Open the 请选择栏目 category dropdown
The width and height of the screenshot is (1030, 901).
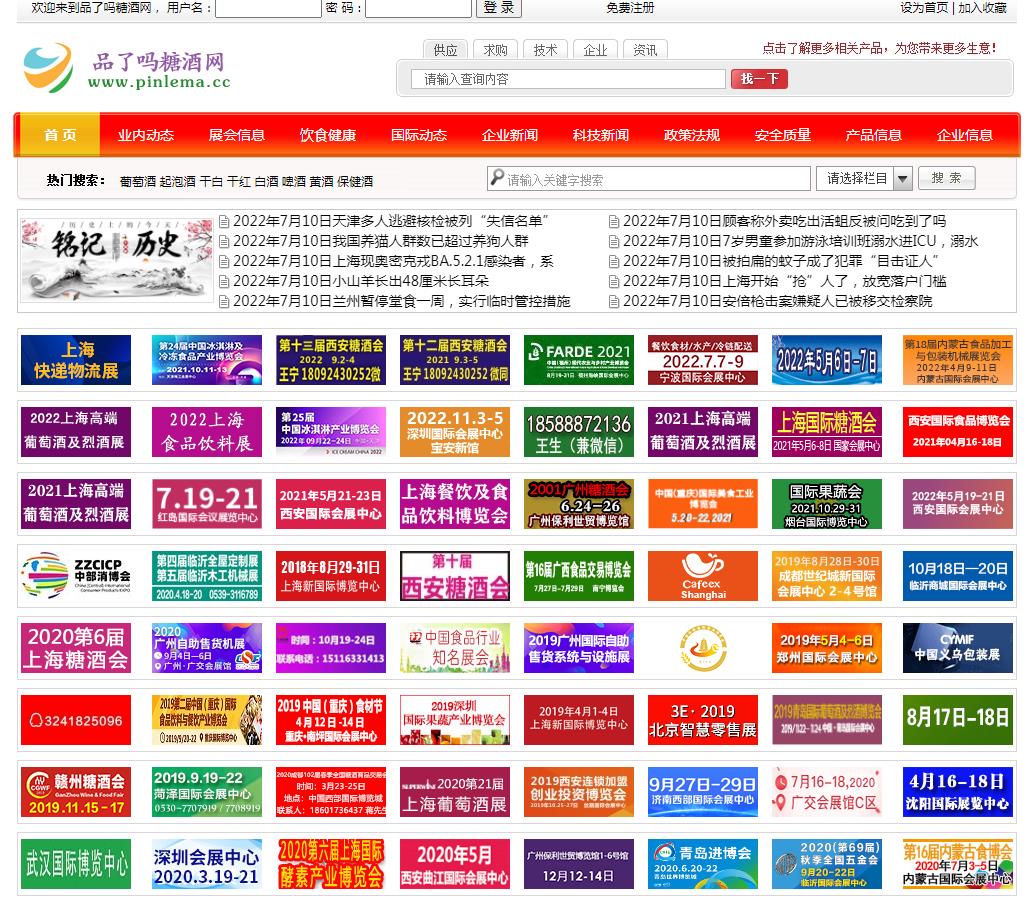(x=864, y=178)
